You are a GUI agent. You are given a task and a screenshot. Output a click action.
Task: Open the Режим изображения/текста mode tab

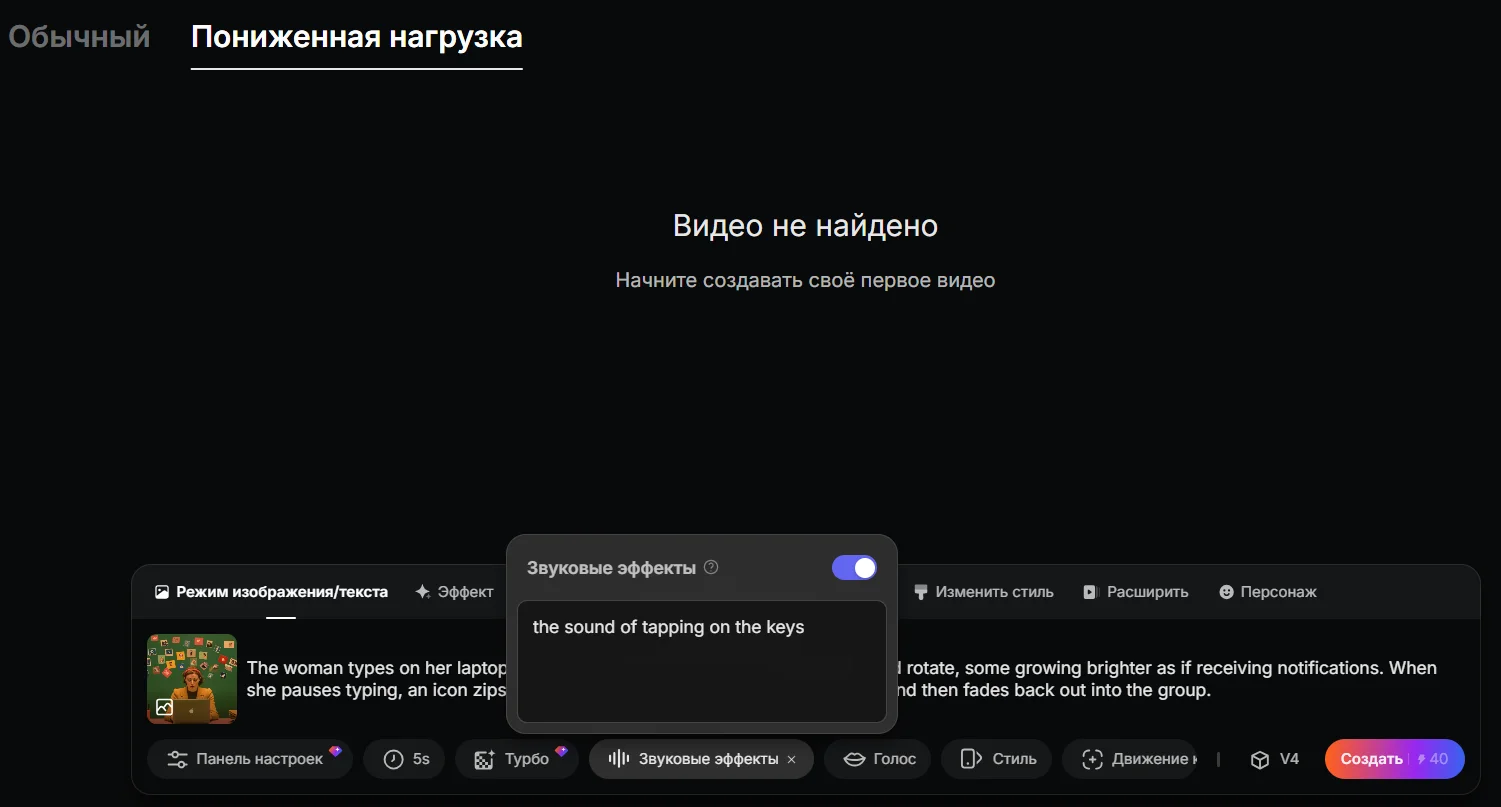pos(271,592)
